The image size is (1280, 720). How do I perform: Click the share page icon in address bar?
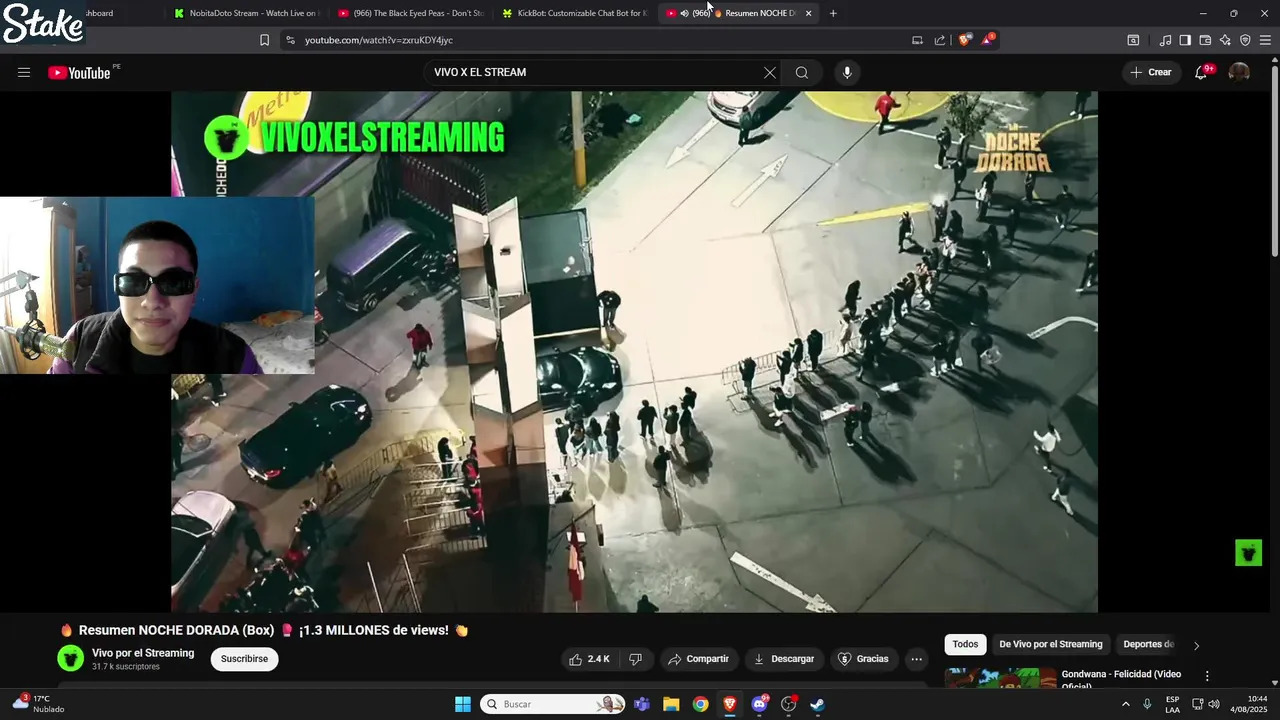pos(940,40)
